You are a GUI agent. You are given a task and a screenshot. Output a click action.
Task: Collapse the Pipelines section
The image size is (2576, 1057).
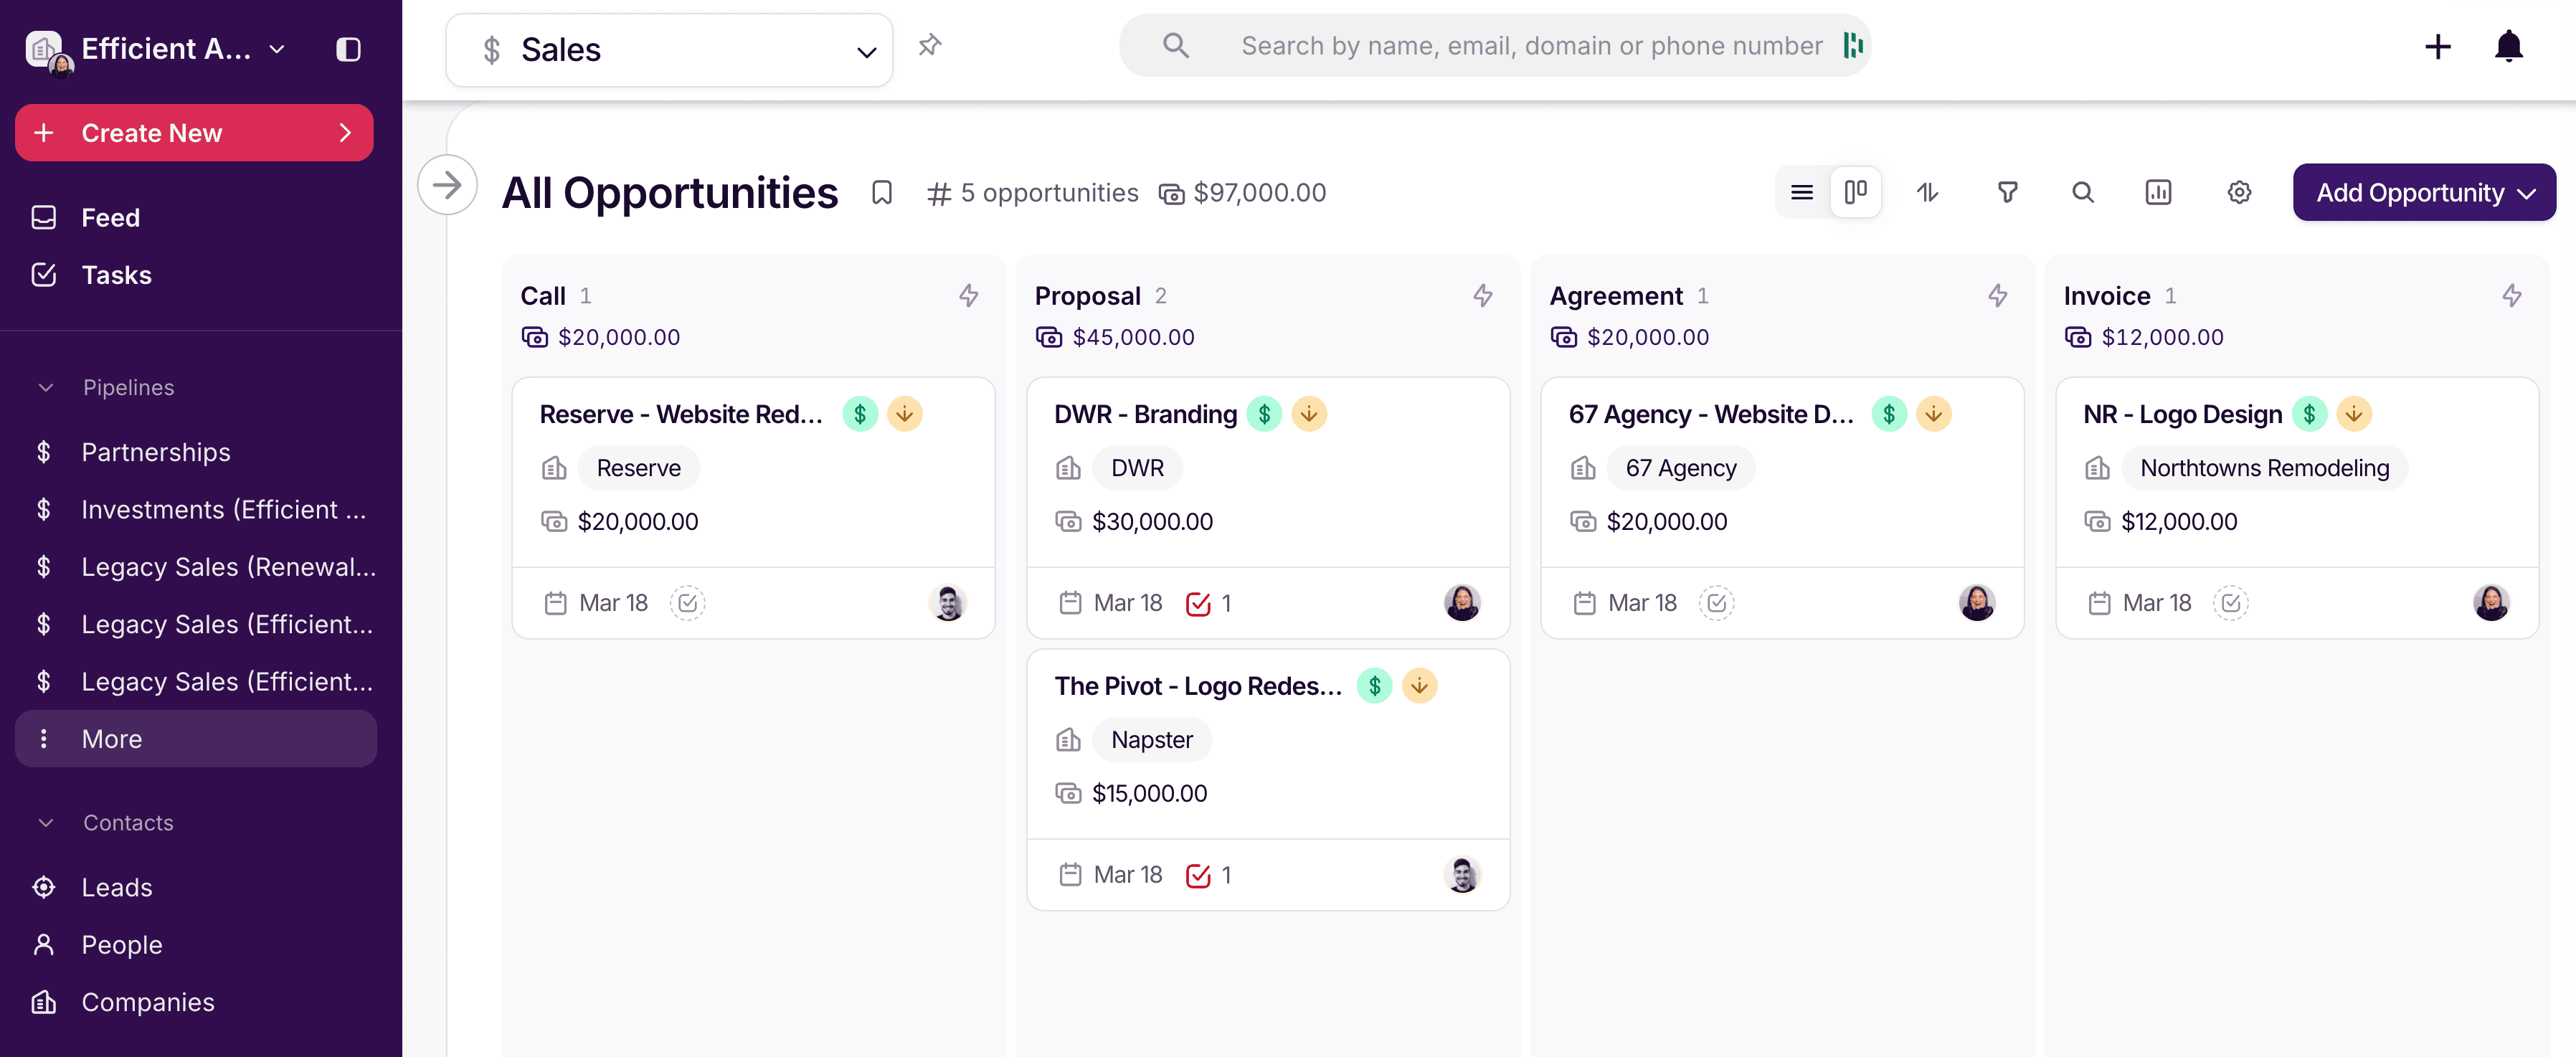coord(45,387)
